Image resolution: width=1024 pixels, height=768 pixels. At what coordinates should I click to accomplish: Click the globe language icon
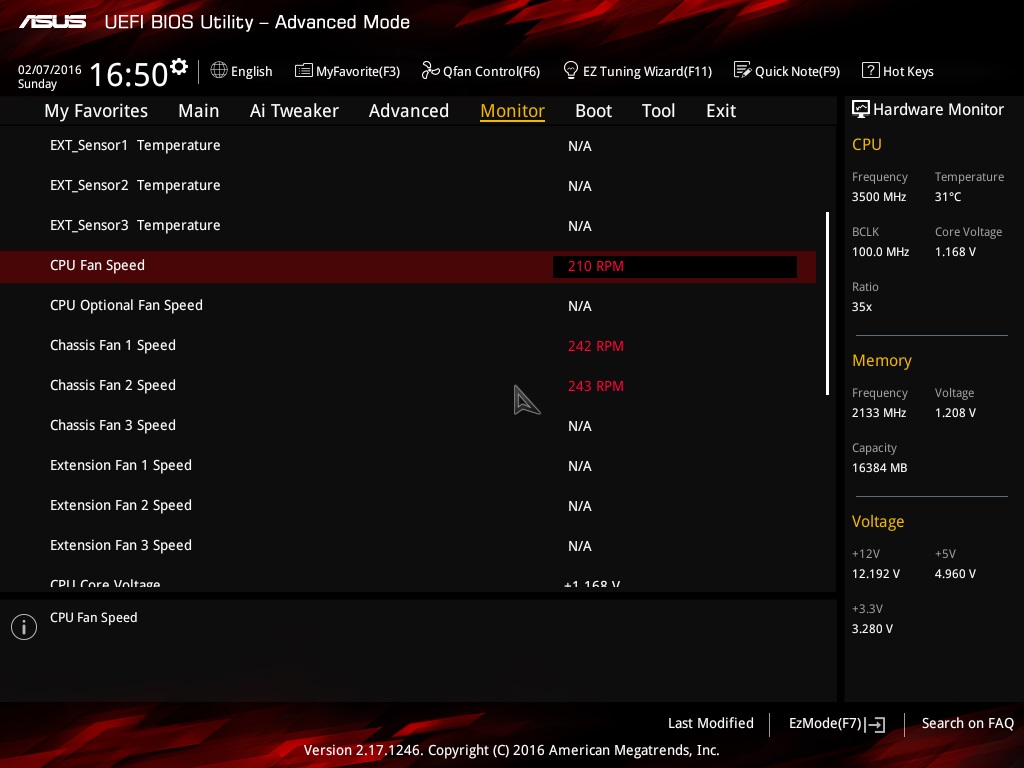[219, 70]
